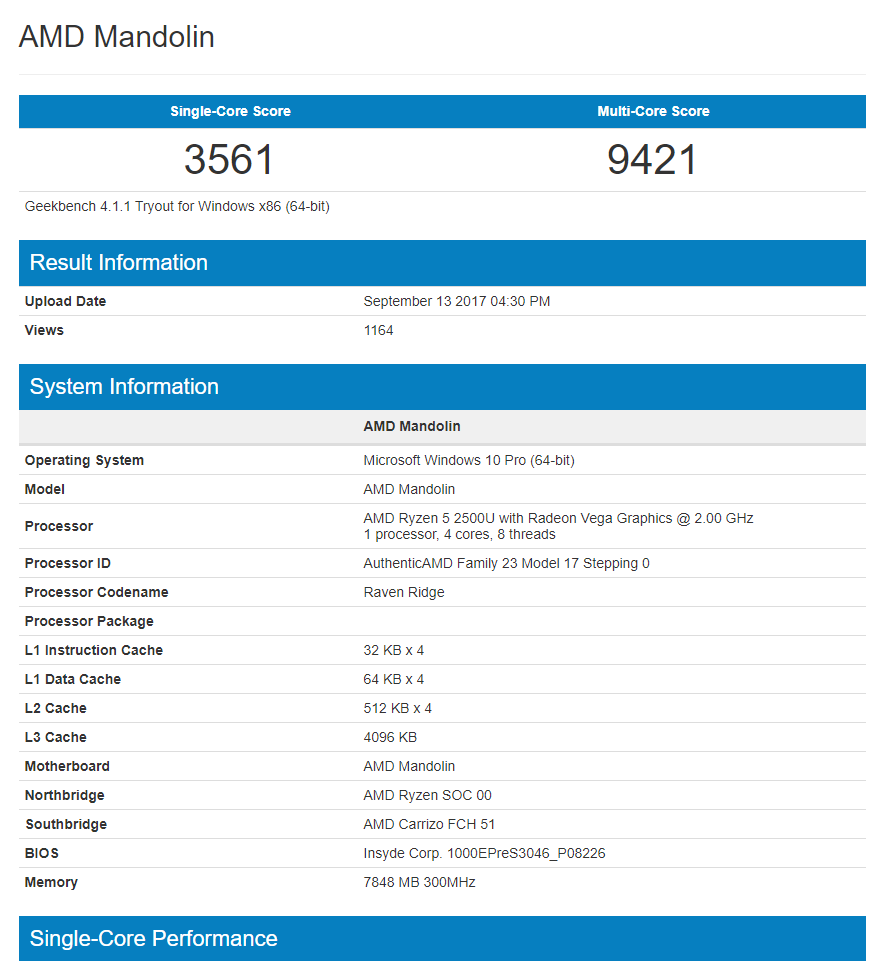889x961 pixels.
Task: Click the Views label
Action: [44, 330]
